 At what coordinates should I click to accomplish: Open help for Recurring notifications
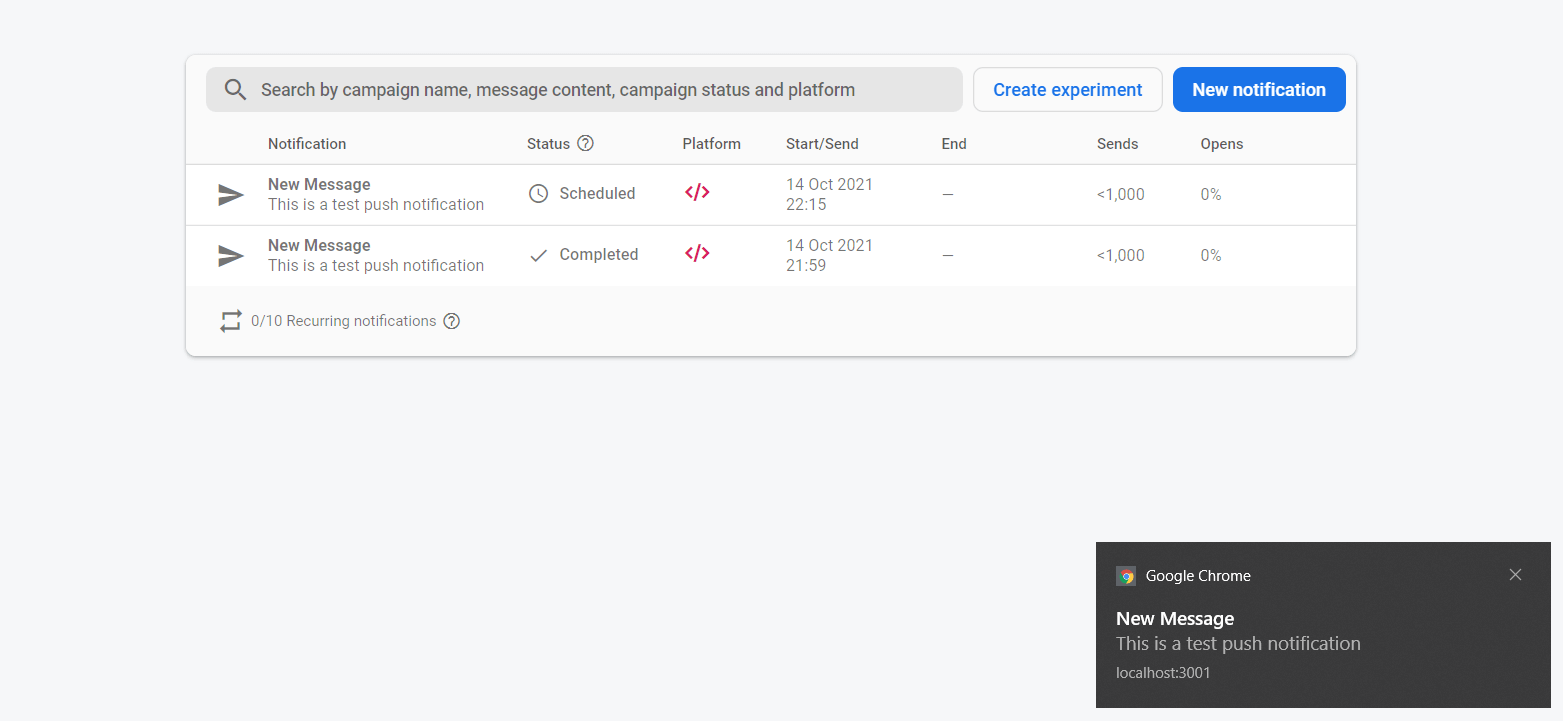[452, 321]
